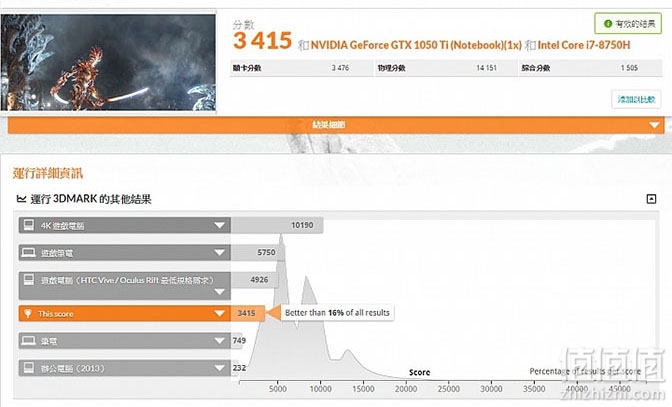Expand the laptop row scoring 749
672x407 pixels.
[219, 341]
